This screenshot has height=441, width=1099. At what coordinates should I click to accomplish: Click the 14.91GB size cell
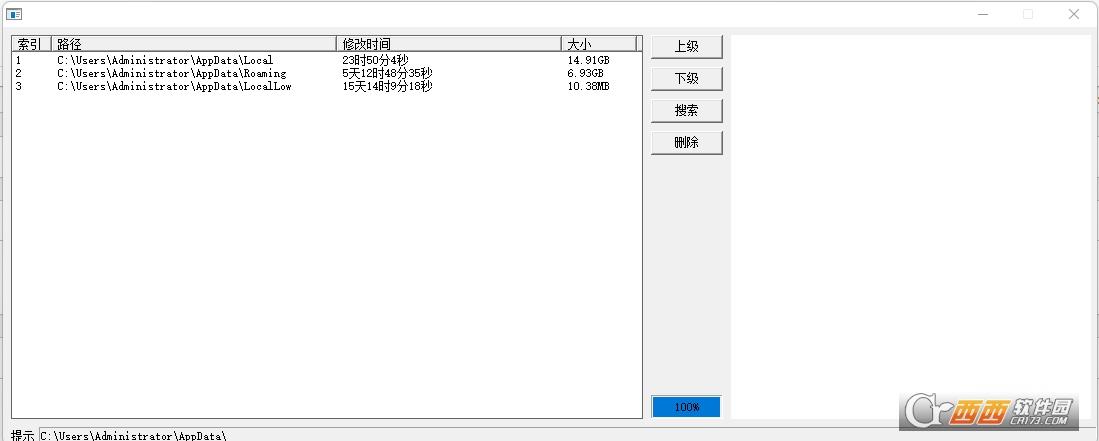click(x=588, y=60)
